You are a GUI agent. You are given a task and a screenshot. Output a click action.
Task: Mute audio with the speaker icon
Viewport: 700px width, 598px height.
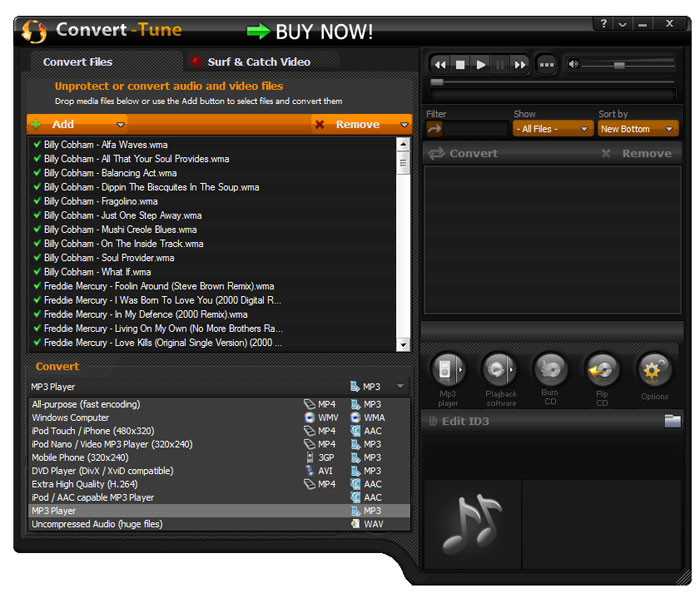tap(573, 65)
